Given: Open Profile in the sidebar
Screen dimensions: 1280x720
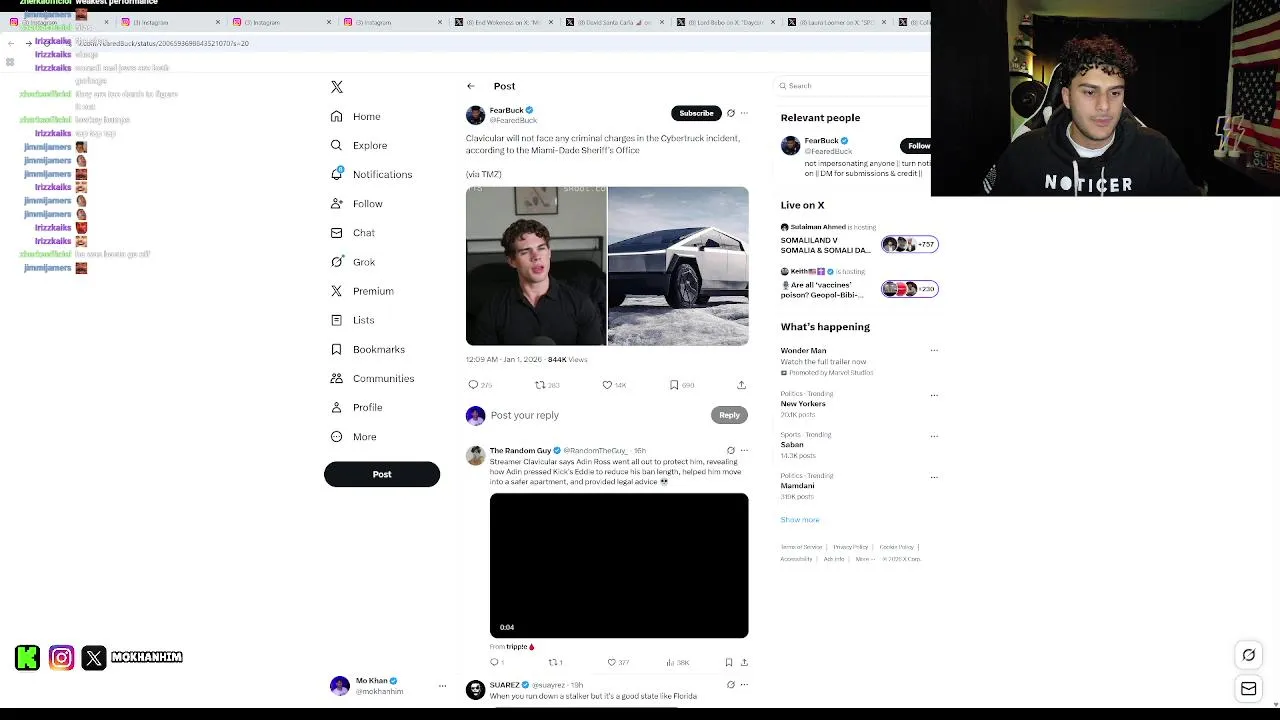Looking at the screenshot, I should (x=357, y=407).
